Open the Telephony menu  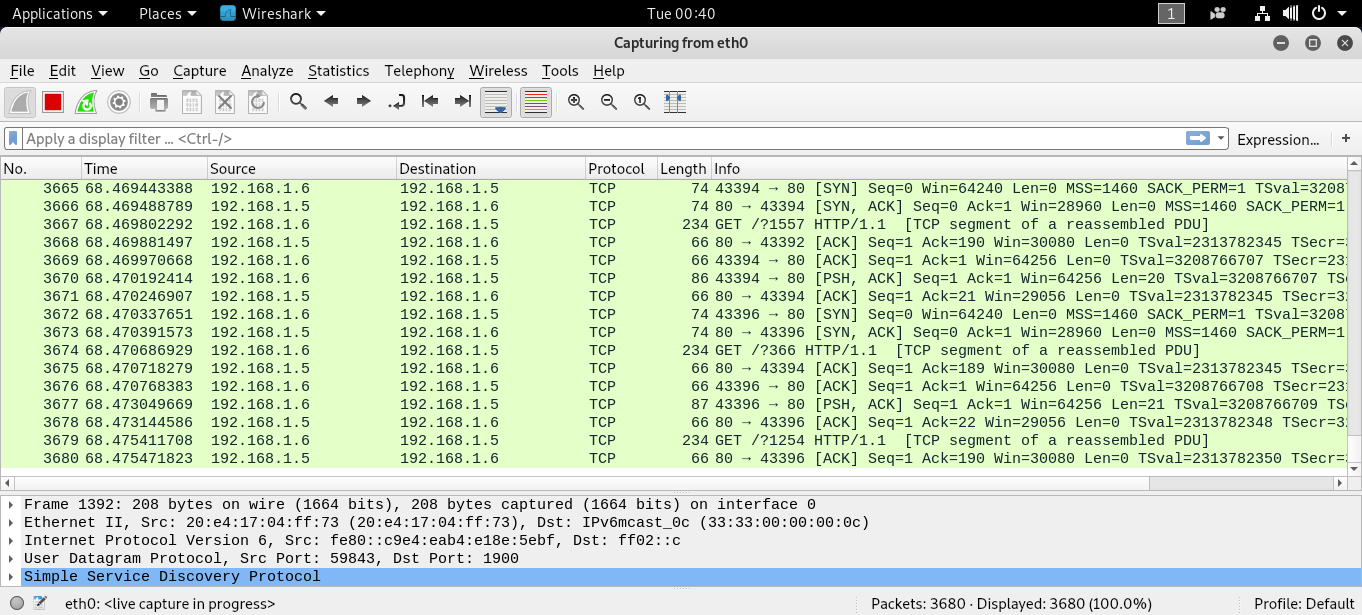pyautogui.click(x=419, y=71)
